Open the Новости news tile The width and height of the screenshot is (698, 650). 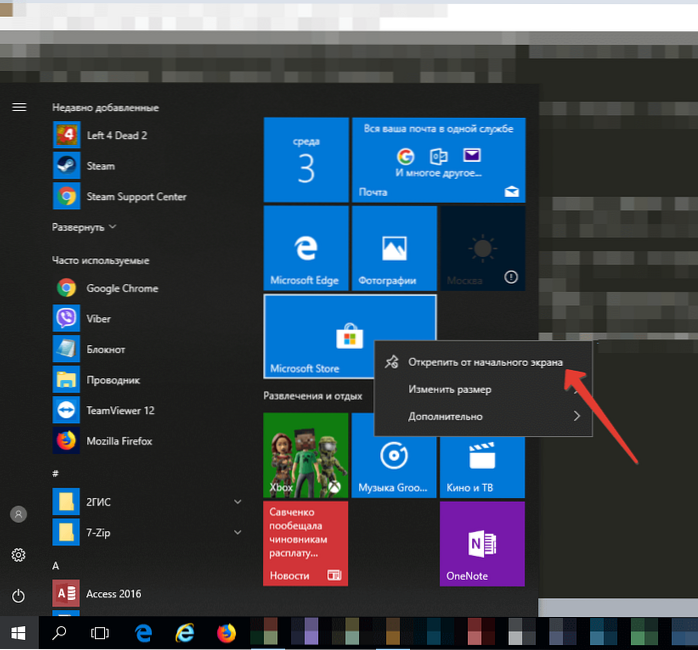306,543
